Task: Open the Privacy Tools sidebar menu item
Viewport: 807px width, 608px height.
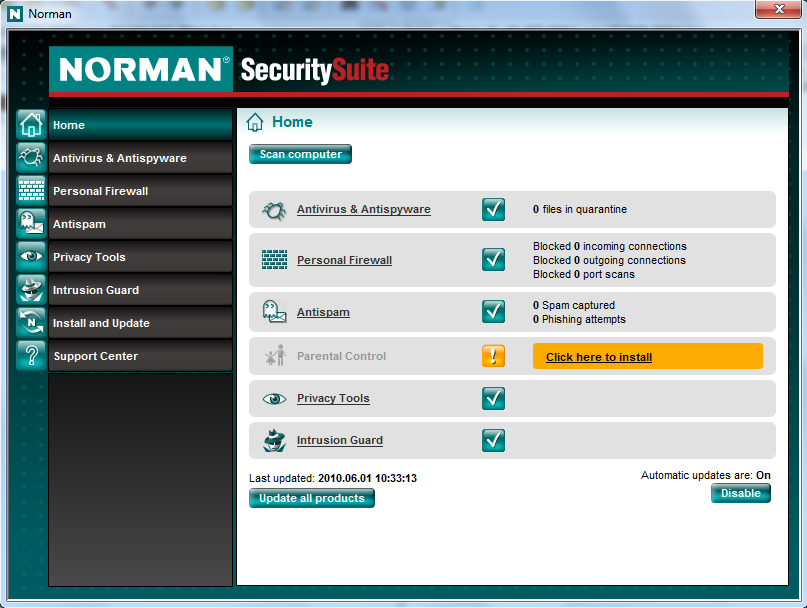Action: tap(140, 257)
